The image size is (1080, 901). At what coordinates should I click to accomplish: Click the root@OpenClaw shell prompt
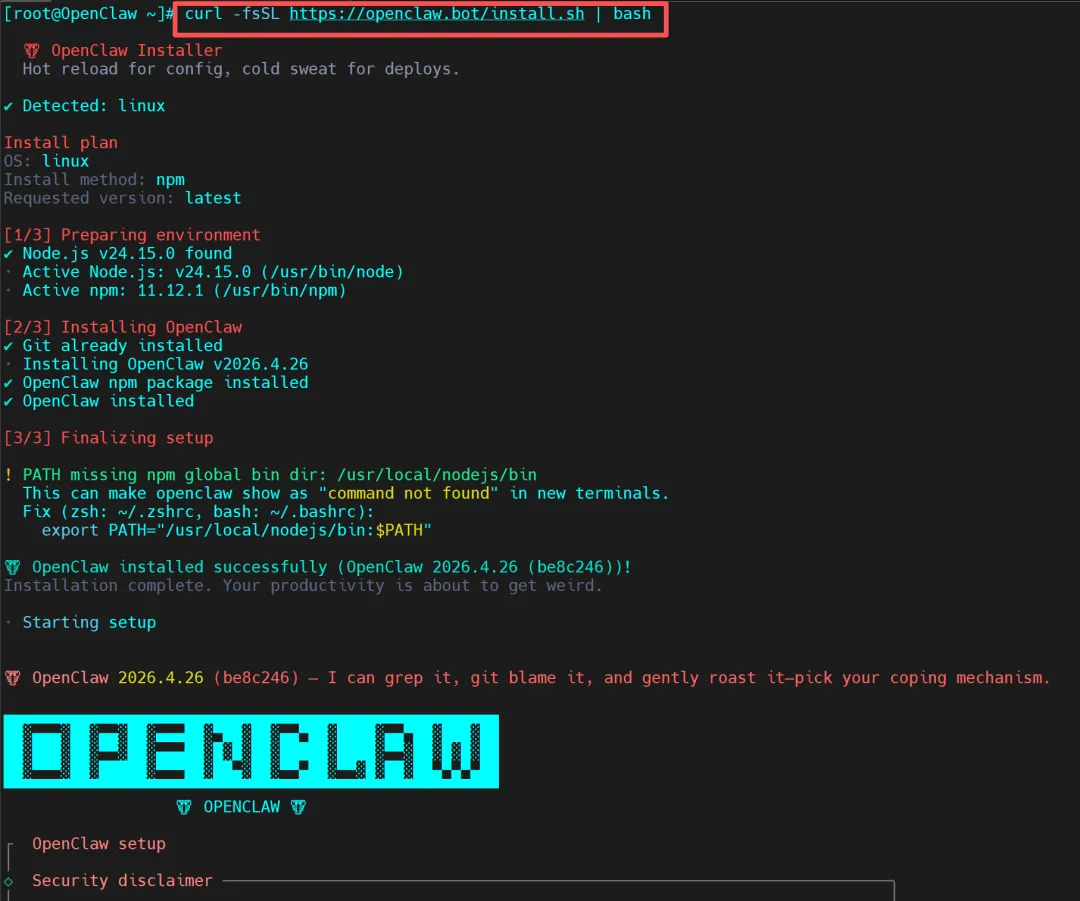88,14
